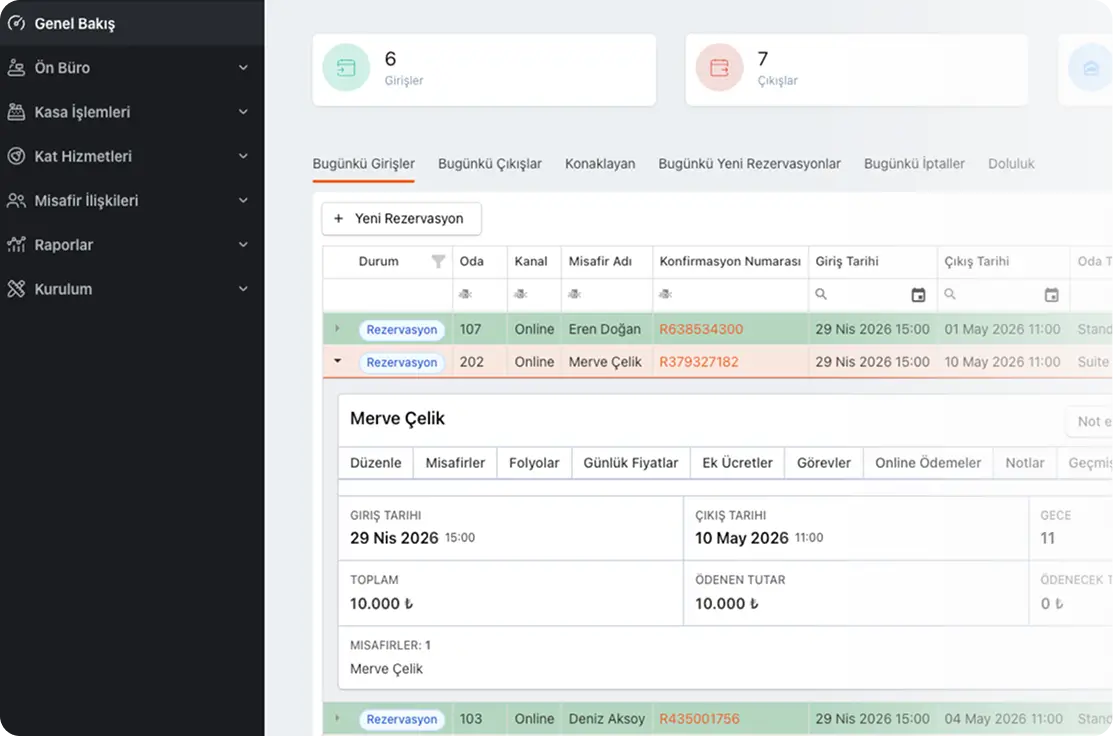Click the Çıkış Tarihi search magnifier
Image resolution: width=1113 pixels, height=736 pixels.
pos(950,294)
